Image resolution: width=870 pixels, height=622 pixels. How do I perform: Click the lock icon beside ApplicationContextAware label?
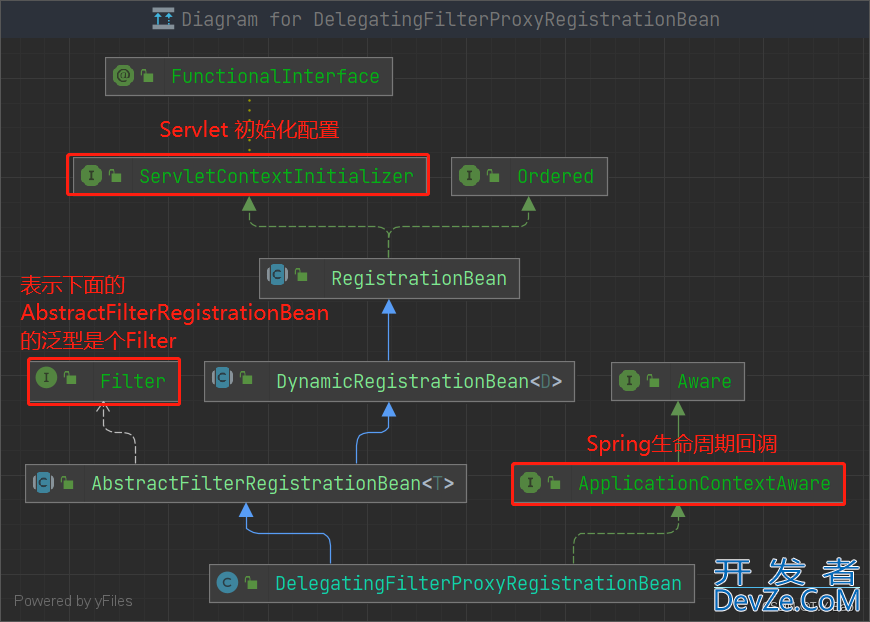pos(554,482)
